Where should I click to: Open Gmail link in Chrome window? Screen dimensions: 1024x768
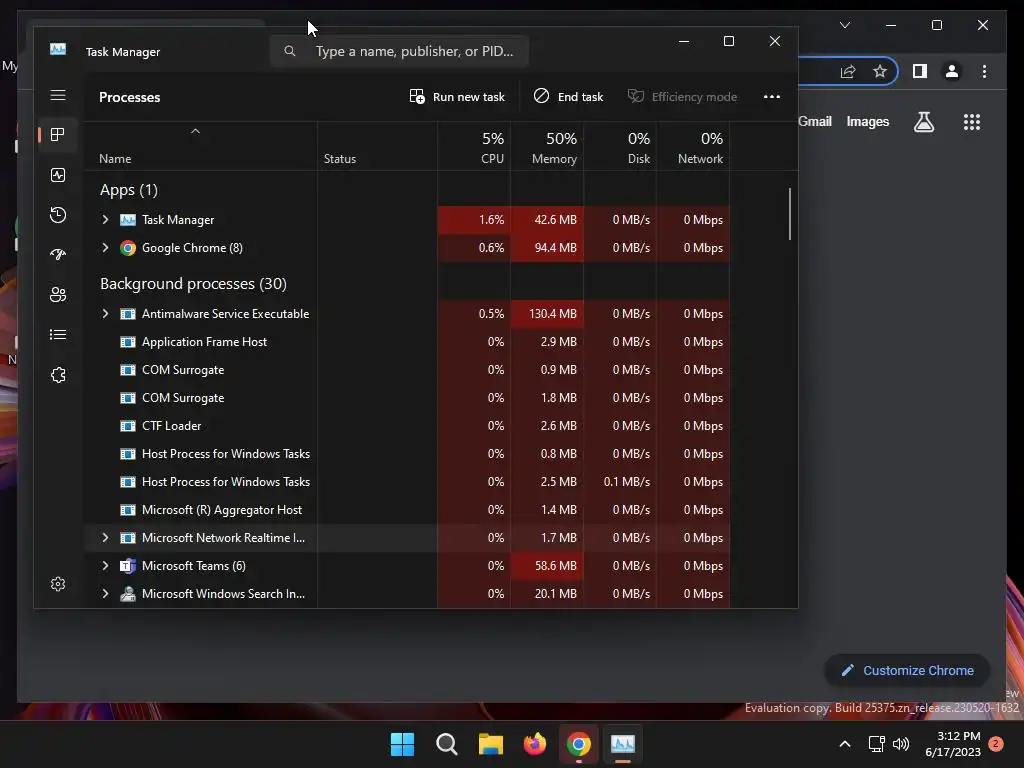(x=814, y=121)
